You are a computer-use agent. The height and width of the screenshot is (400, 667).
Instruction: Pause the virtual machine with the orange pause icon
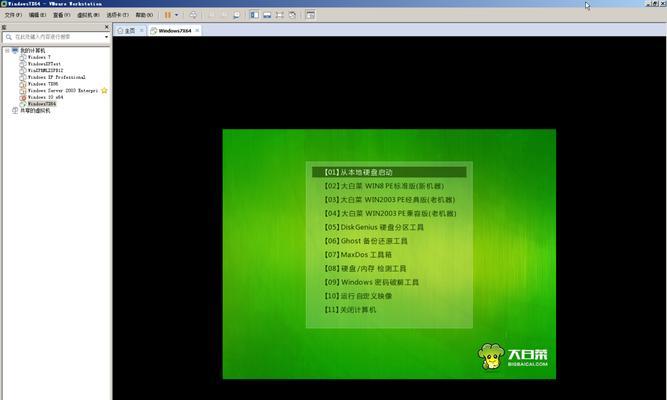(168, 15)
